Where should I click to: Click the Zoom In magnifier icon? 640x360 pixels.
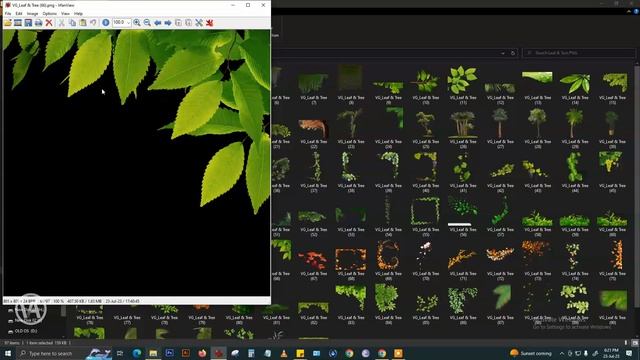[x=137, y=23]
